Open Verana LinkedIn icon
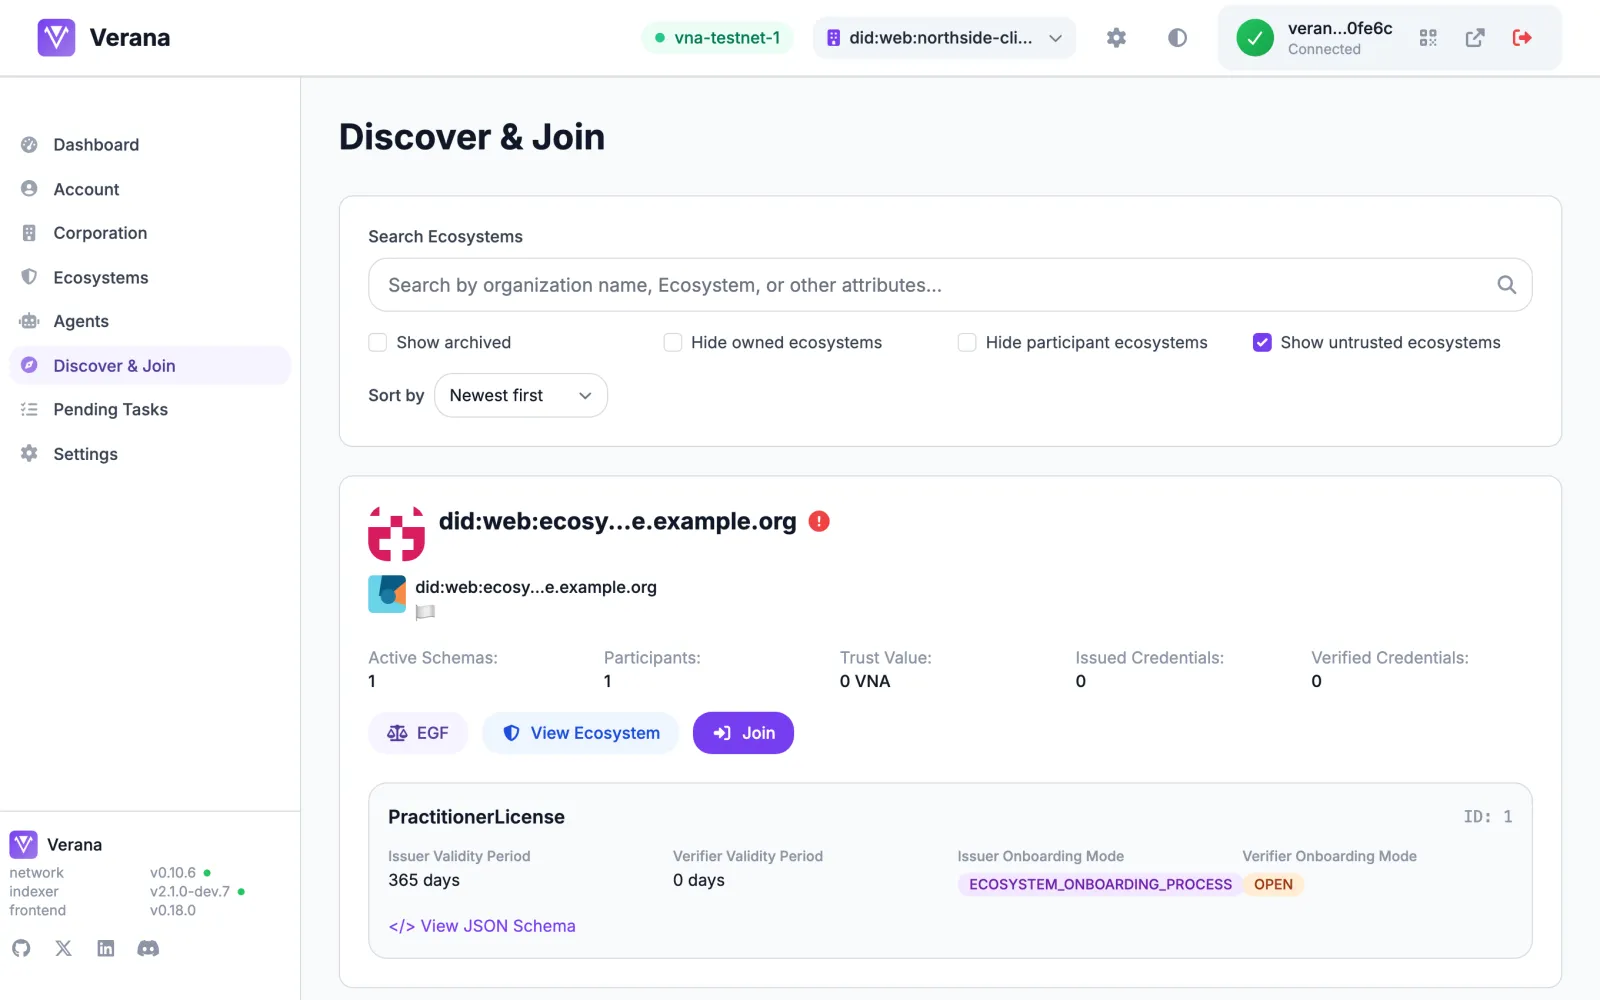This screenshot has width=1600, height=1000. [106, 948]
